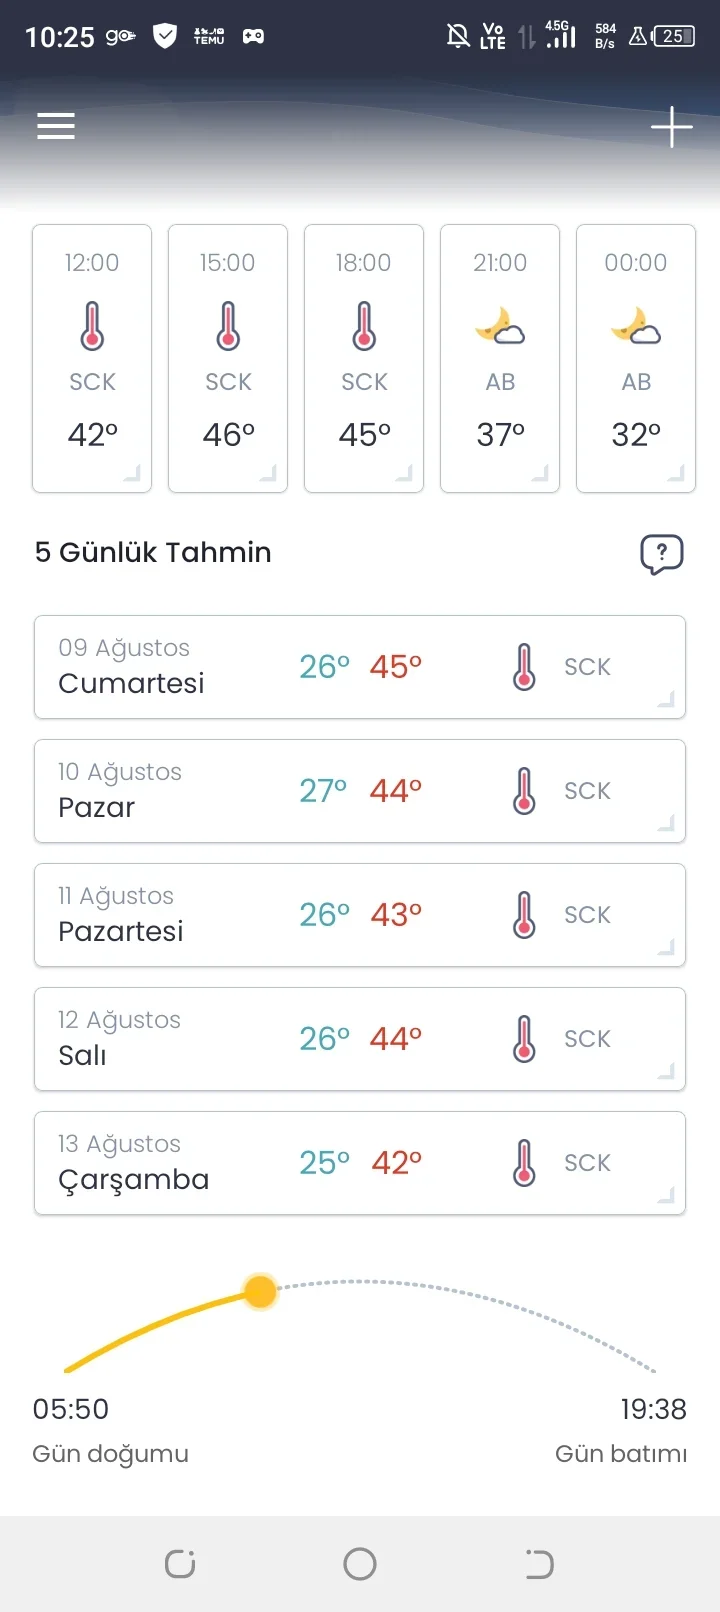720x1612 pixels.
Task: Open the 10 Ağustos Pazar forecast
Action: tap(360, 791)
